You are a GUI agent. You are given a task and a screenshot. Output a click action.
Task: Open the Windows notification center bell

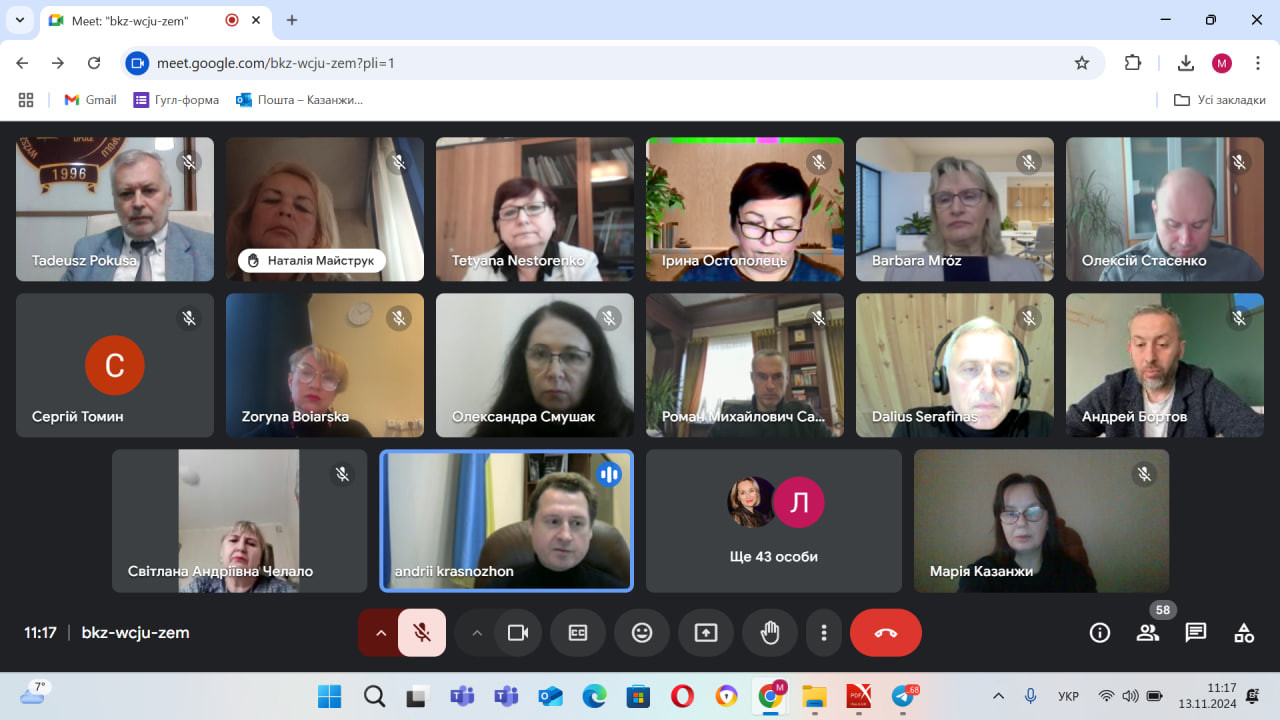click(1253, 696)
